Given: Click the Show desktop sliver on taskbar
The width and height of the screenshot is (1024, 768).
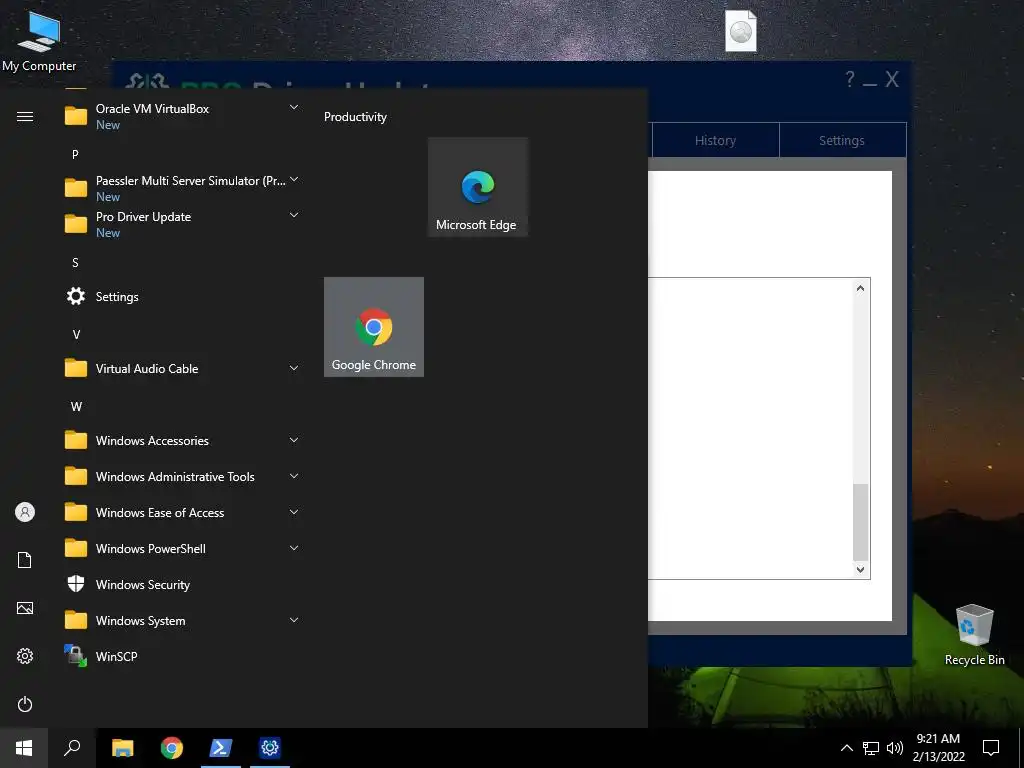Looking at the screenshot, I should [x=1021, y=748].
